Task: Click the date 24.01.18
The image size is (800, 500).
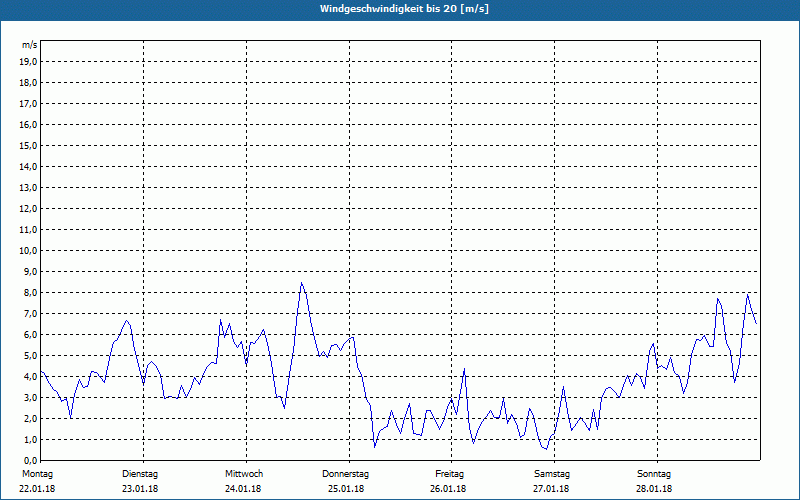Action: click(x=243, y=489)
